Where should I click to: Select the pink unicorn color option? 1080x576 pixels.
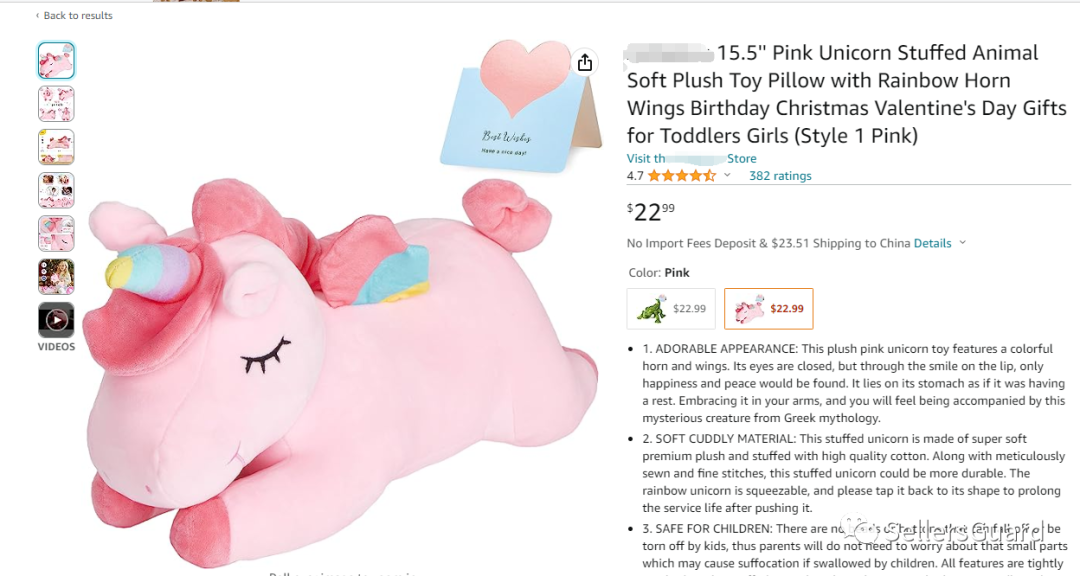768,308
